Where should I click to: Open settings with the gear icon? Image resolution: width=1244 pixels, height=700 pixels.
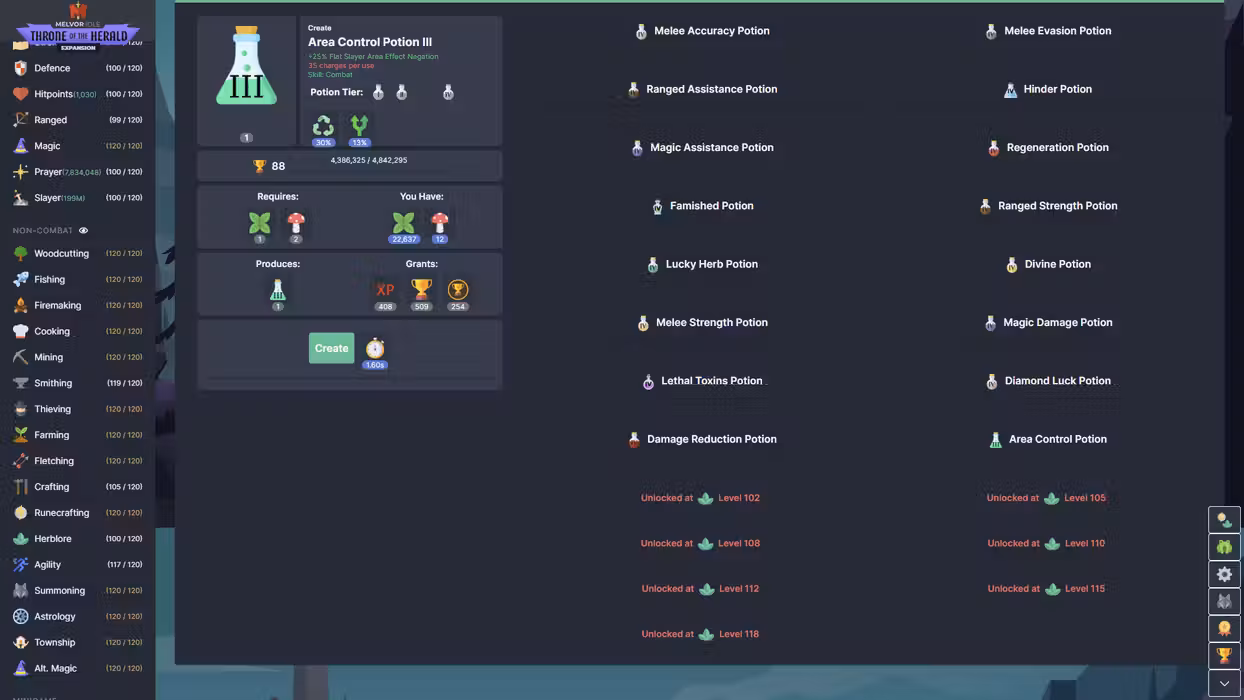click(x=1224, y=574)
